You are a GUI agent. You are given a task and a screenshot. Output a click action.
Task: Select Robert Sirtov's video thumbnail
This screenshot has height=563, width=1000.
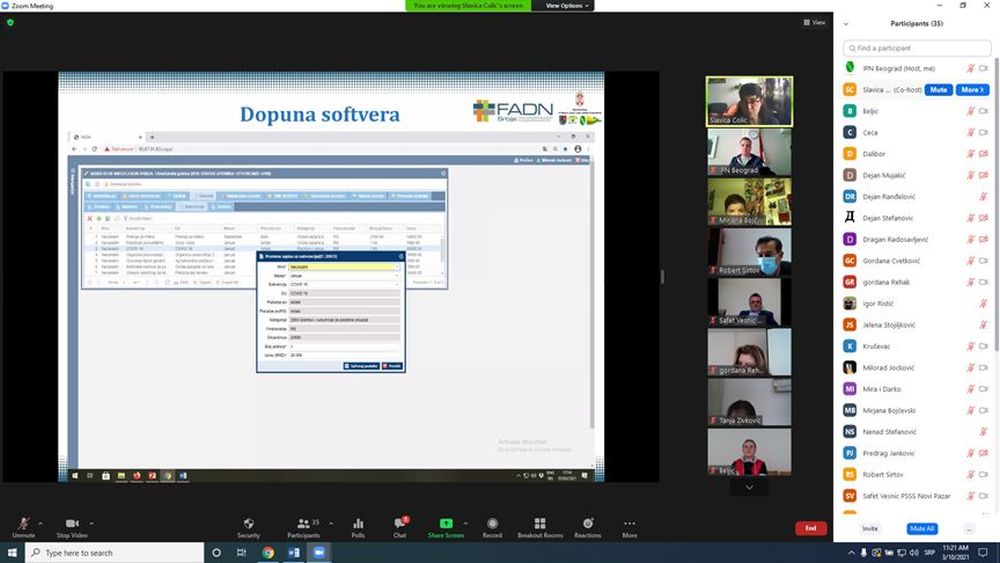(749, 252)
